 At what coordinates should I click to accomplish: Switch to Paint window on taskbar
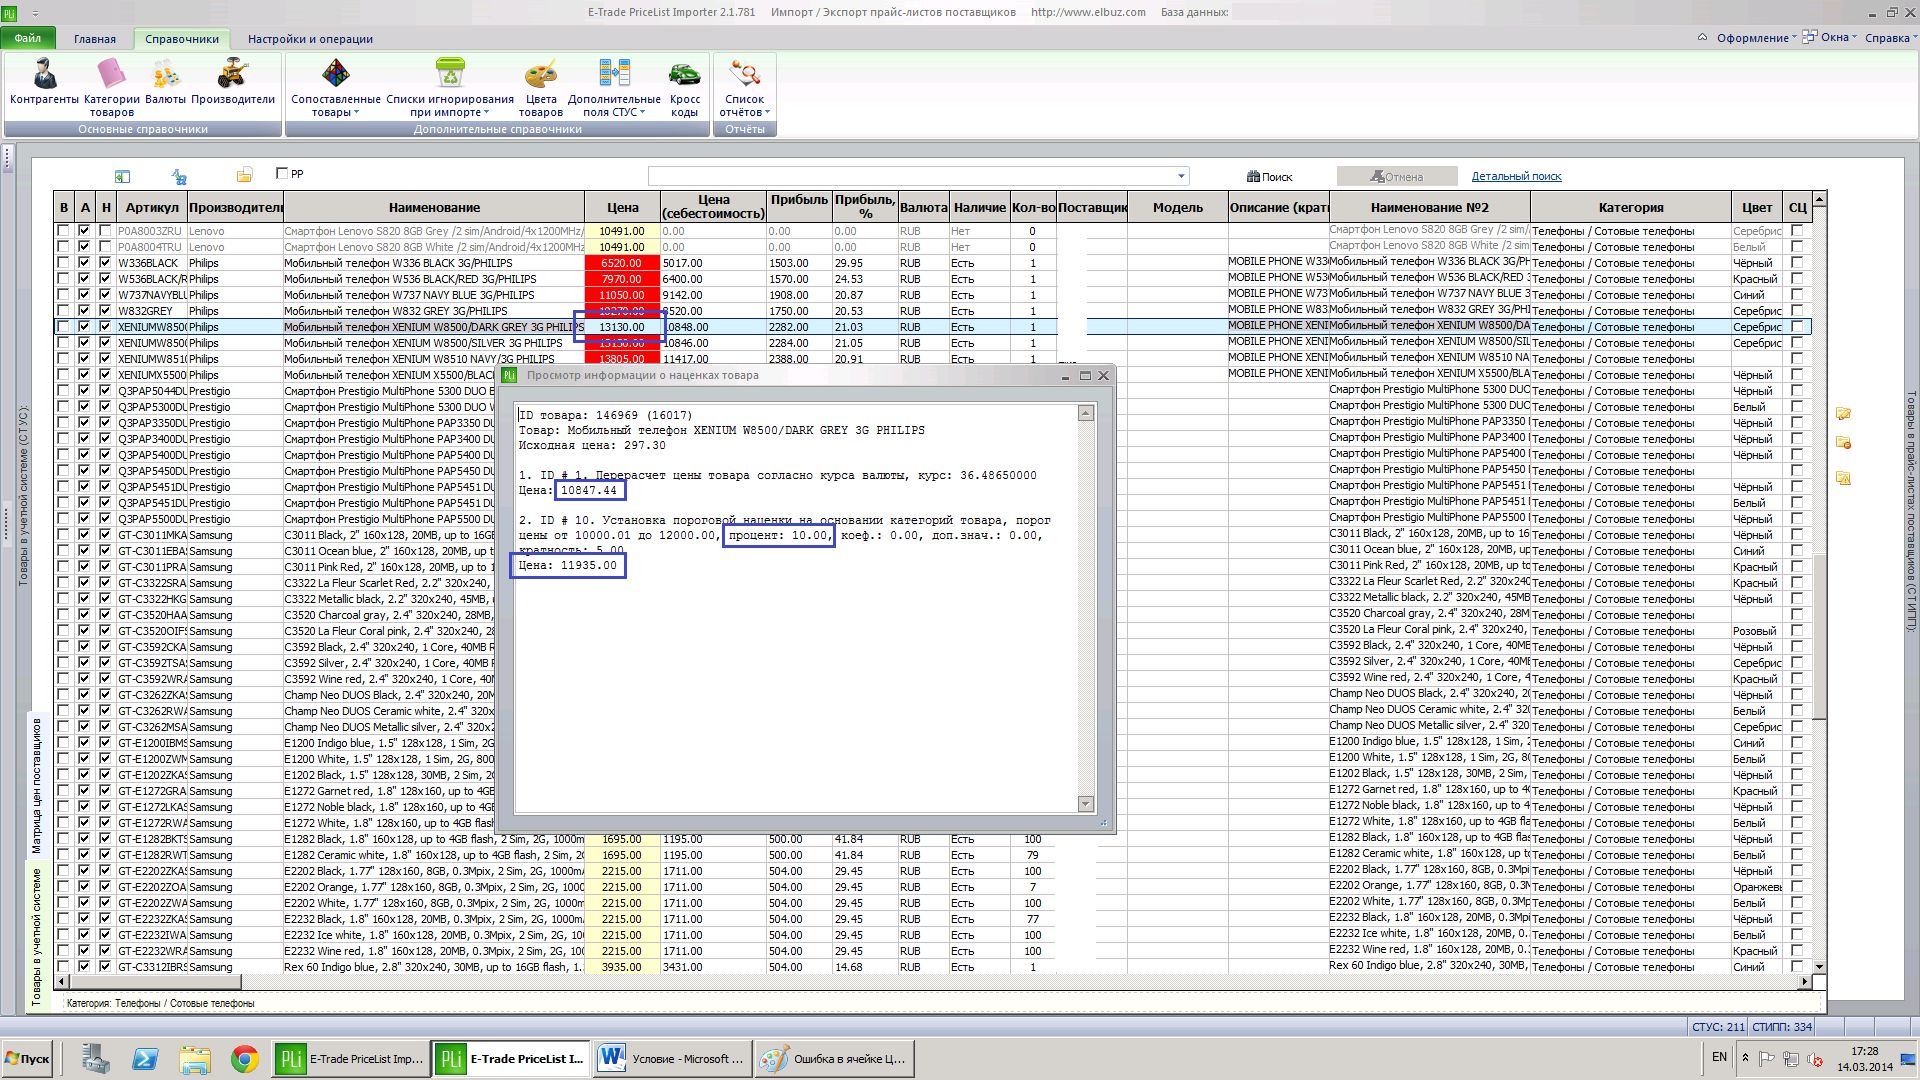834,1059
